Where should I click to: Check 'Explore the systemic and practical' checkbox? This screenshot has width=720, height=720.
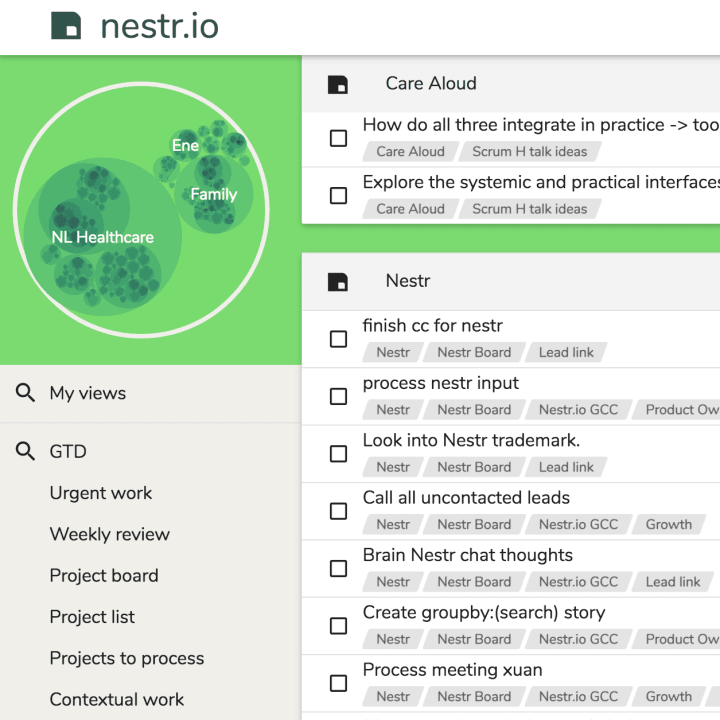click(x=338, y=196)
